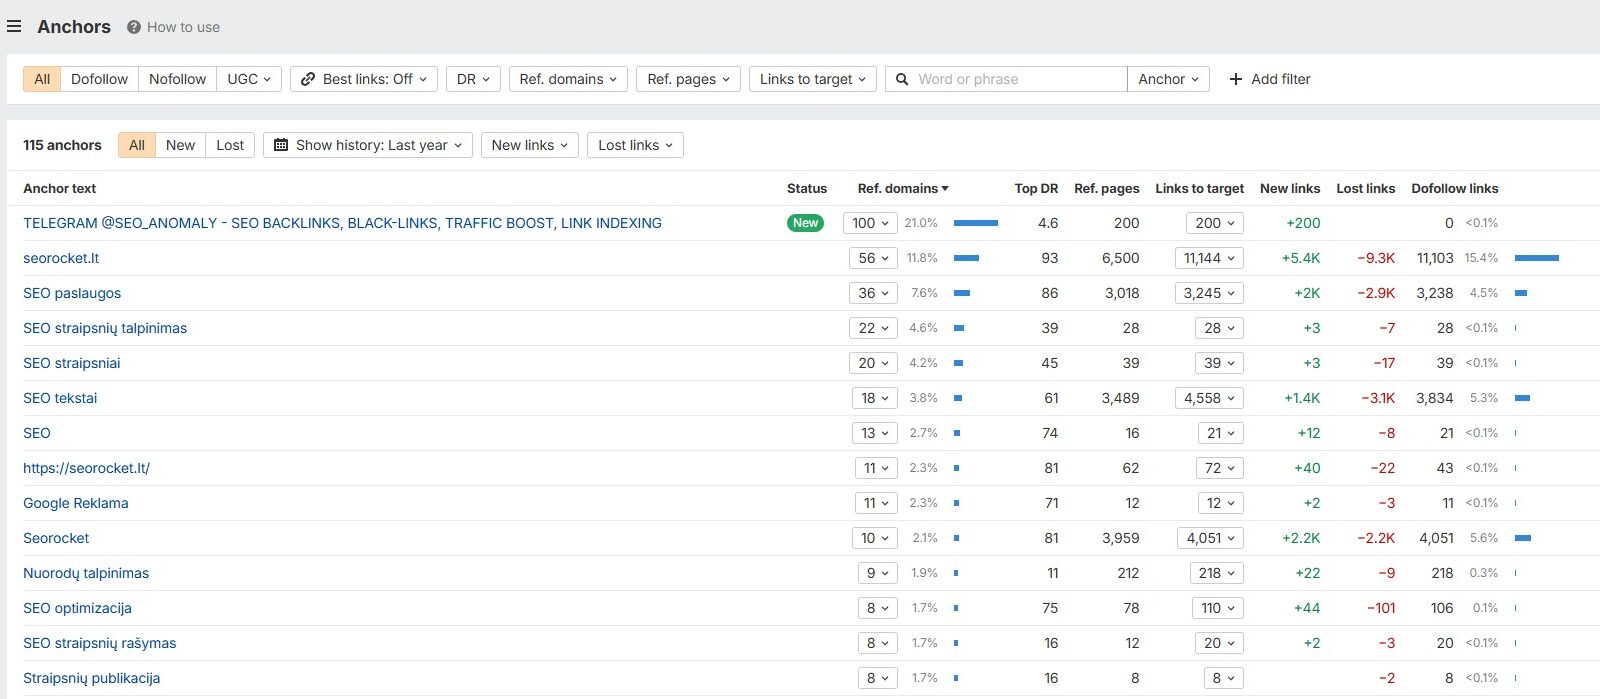The width and height of the screenshot is (1600, 699).
Task: Click the Google Reklama anchor text
Action: (76, 503)
